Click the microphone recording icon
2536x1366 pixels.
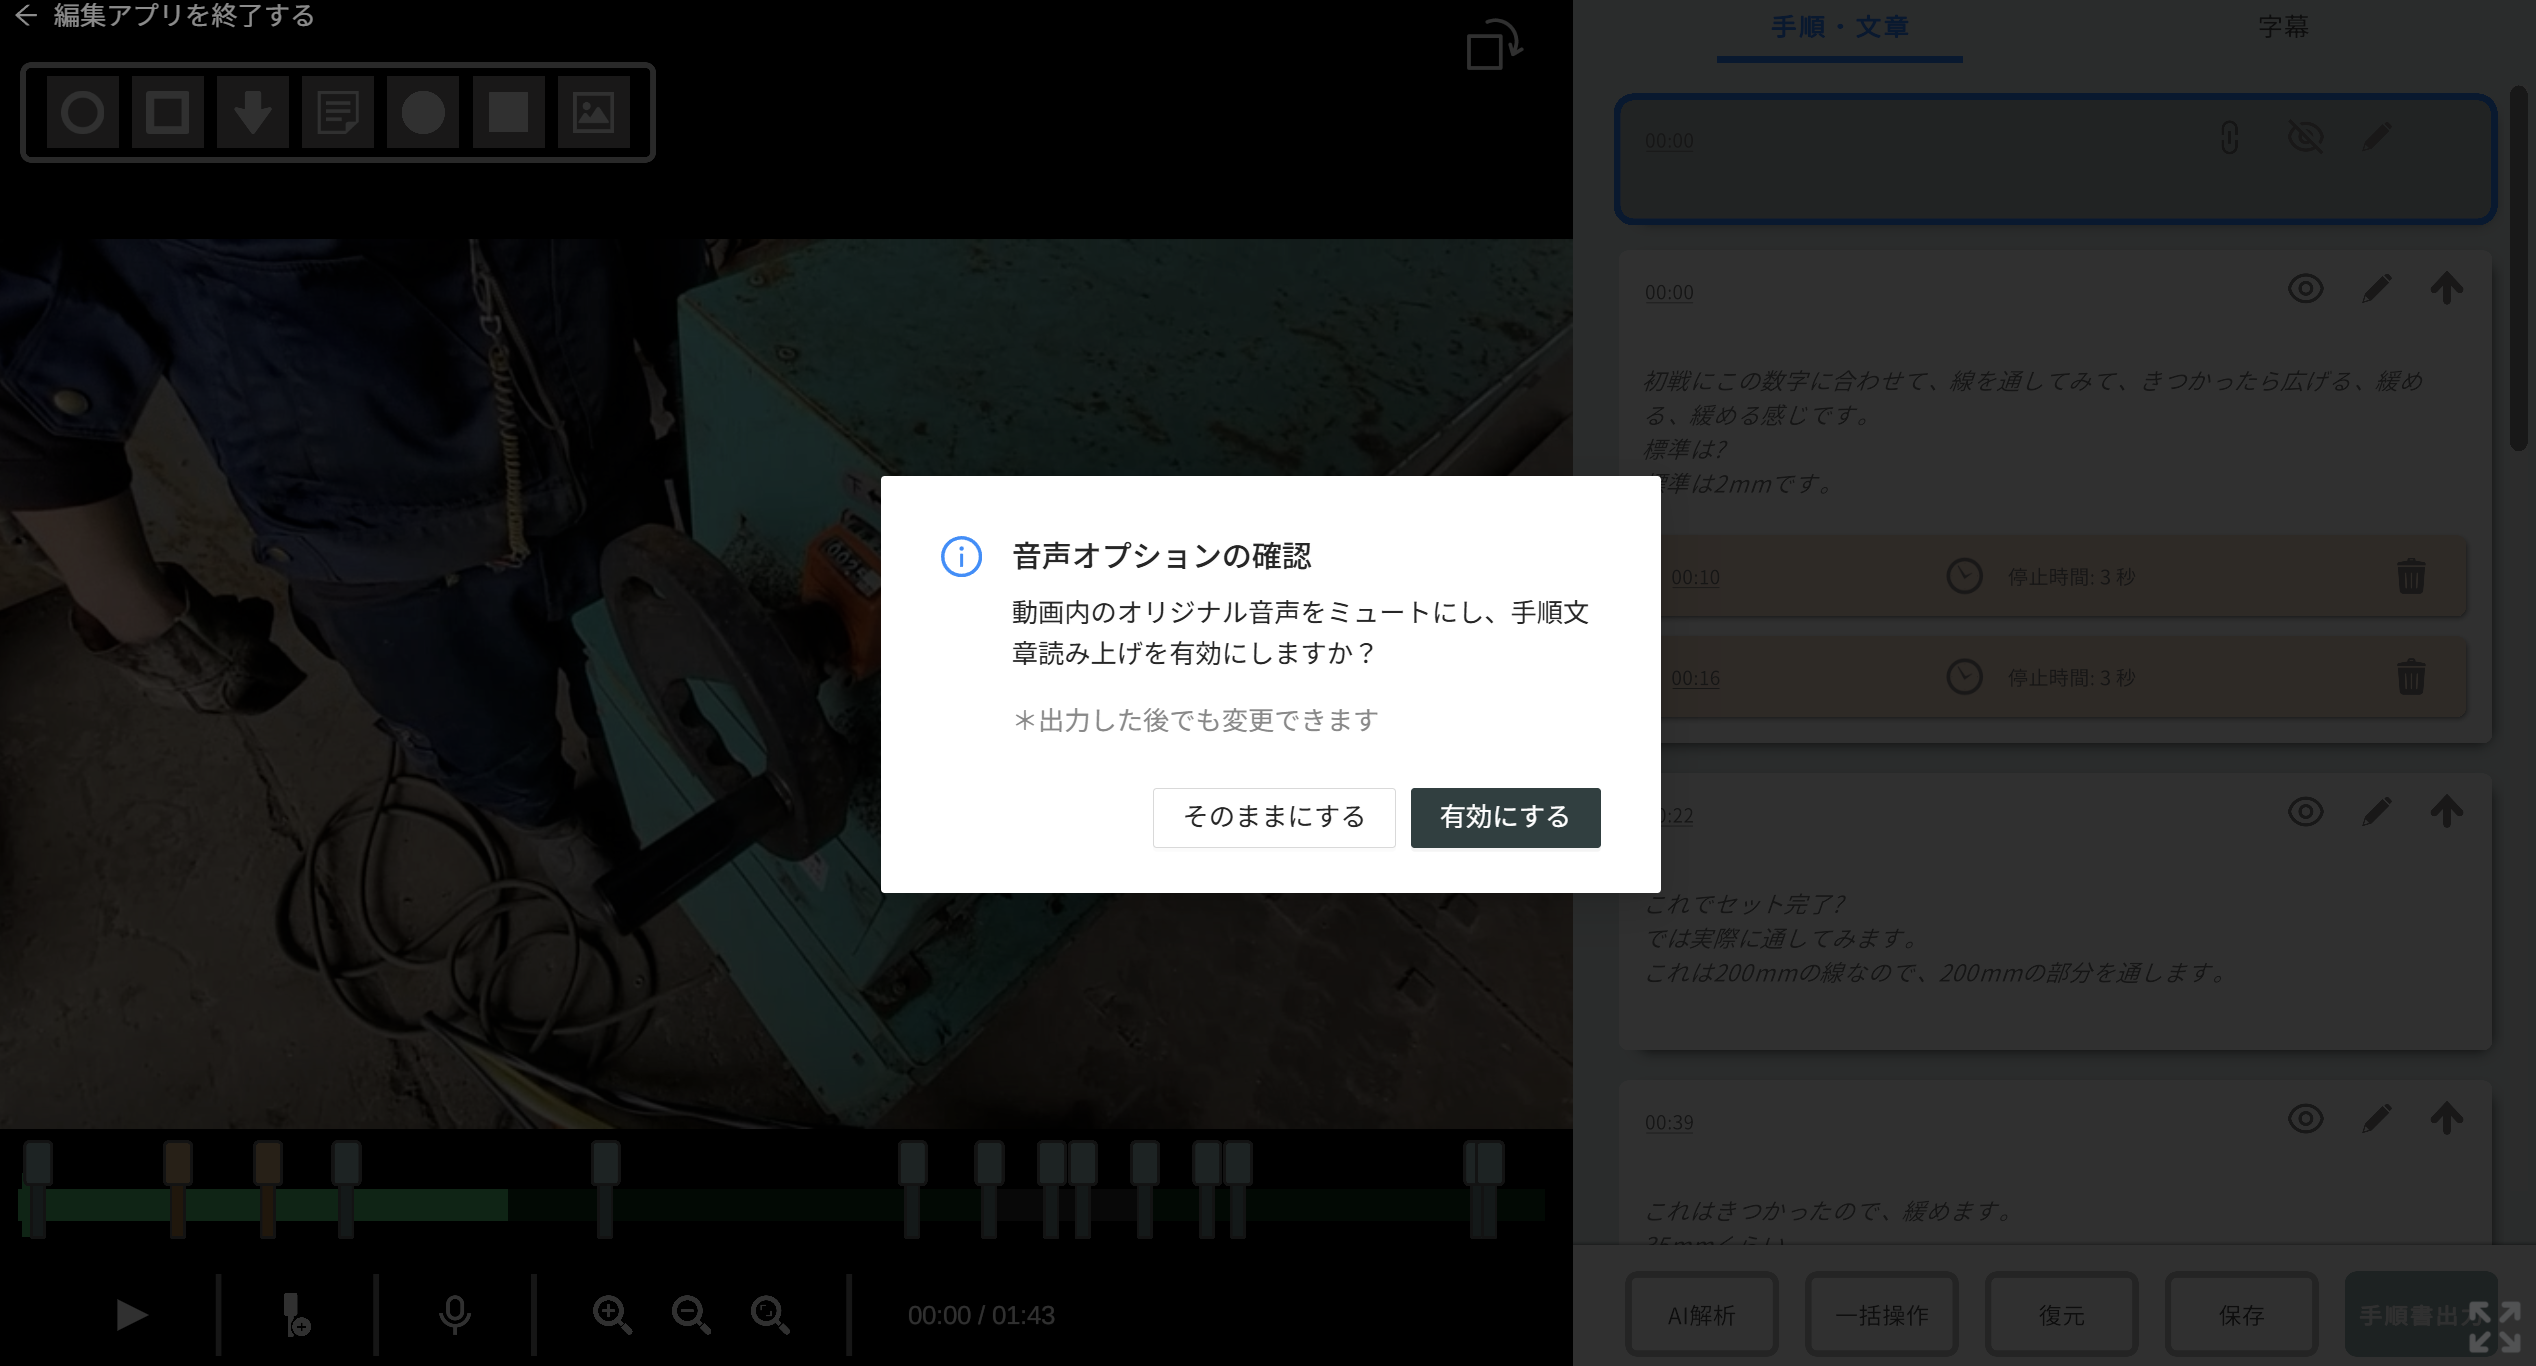click(454, 1314)
